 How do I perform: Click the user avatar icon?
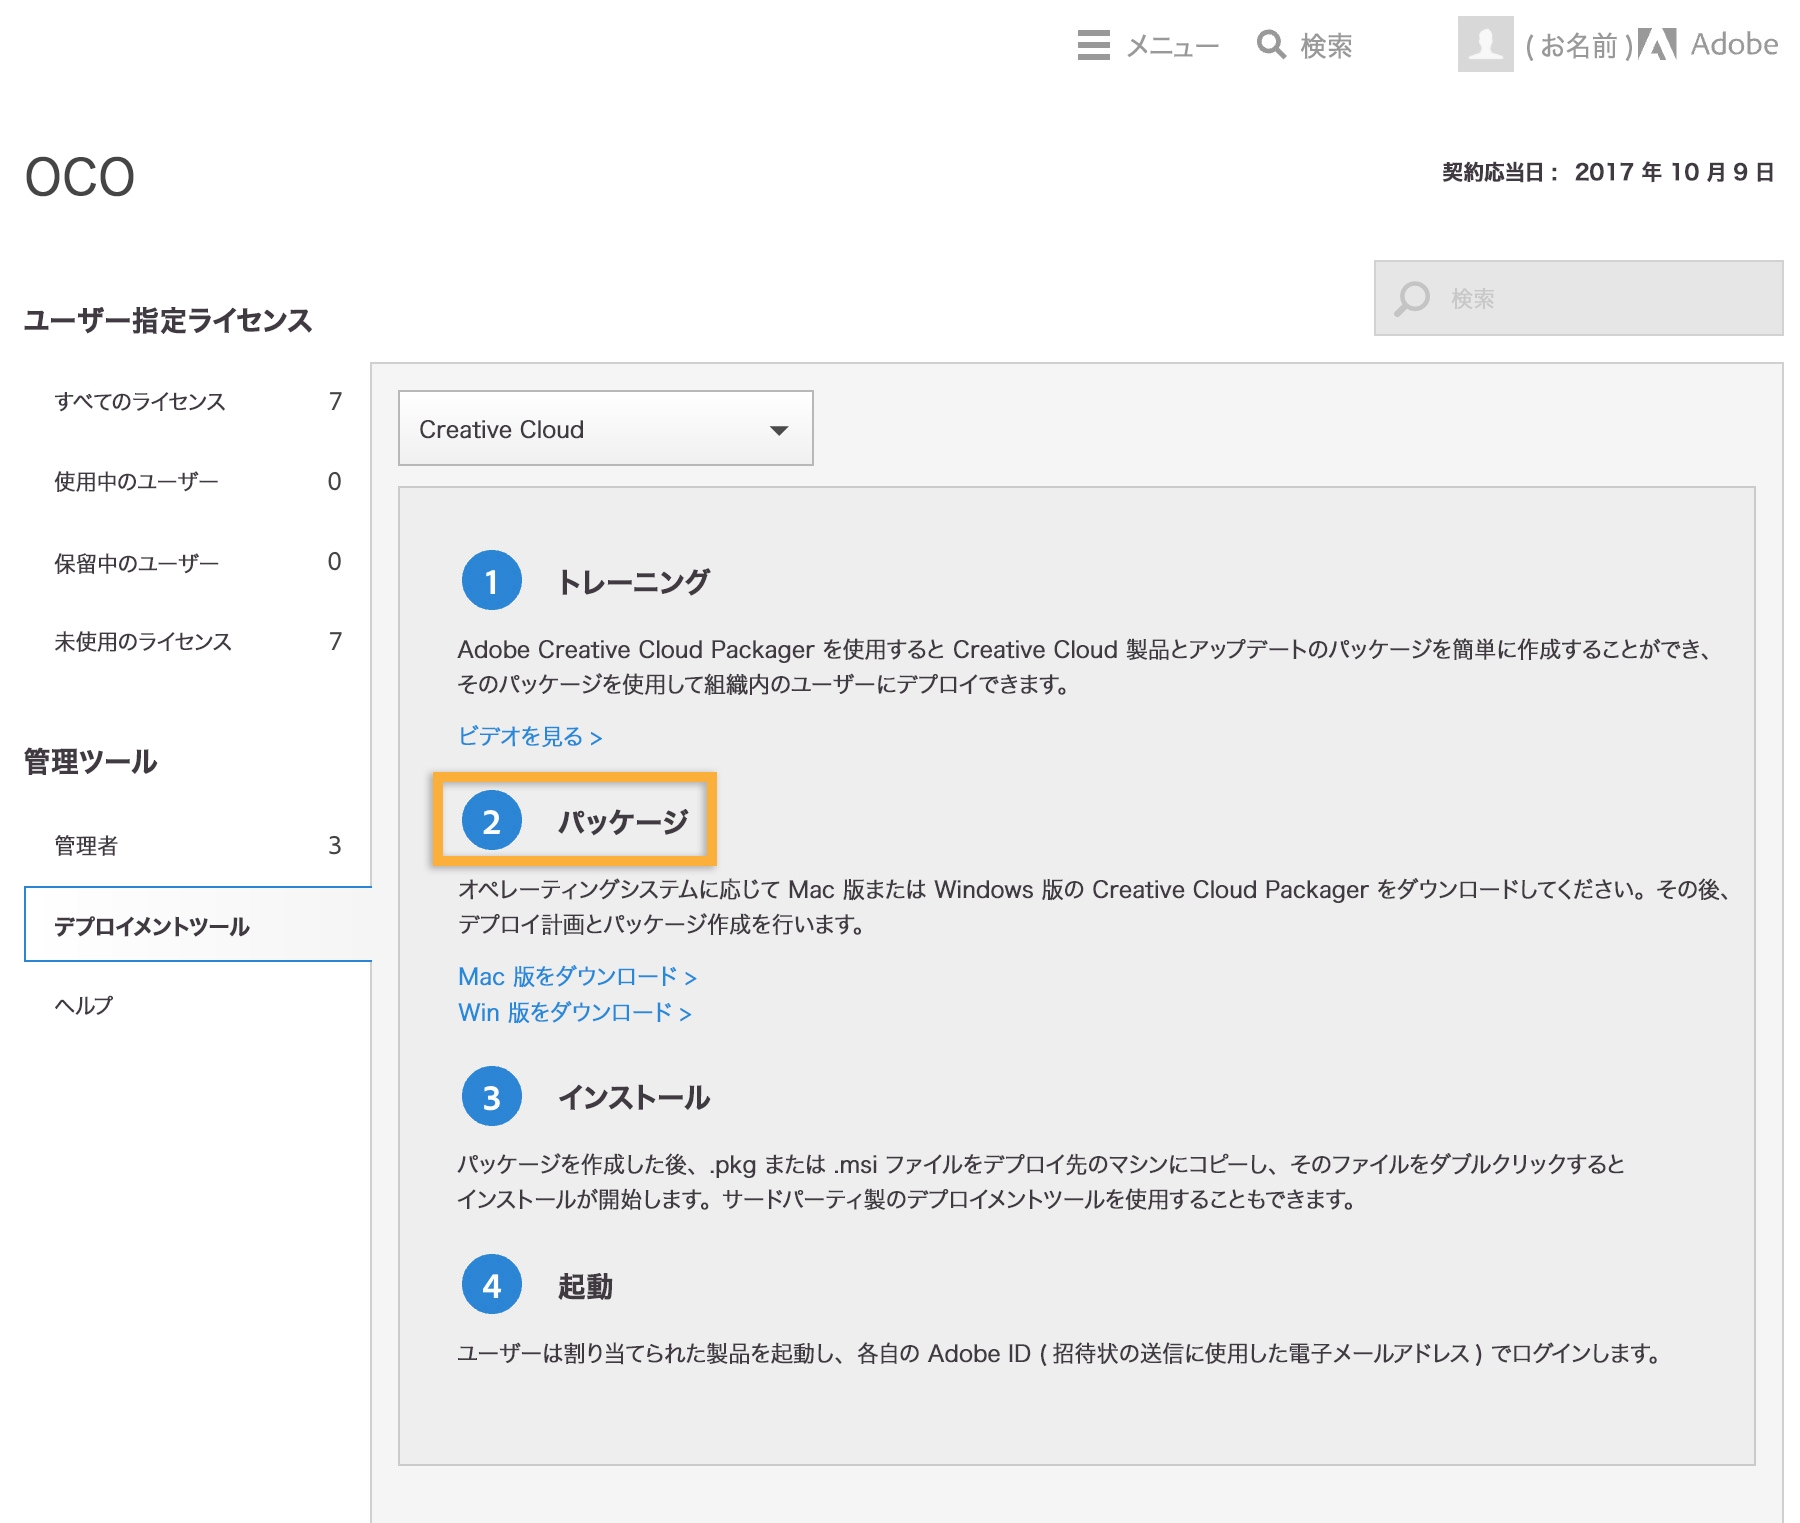[1485, 44]
